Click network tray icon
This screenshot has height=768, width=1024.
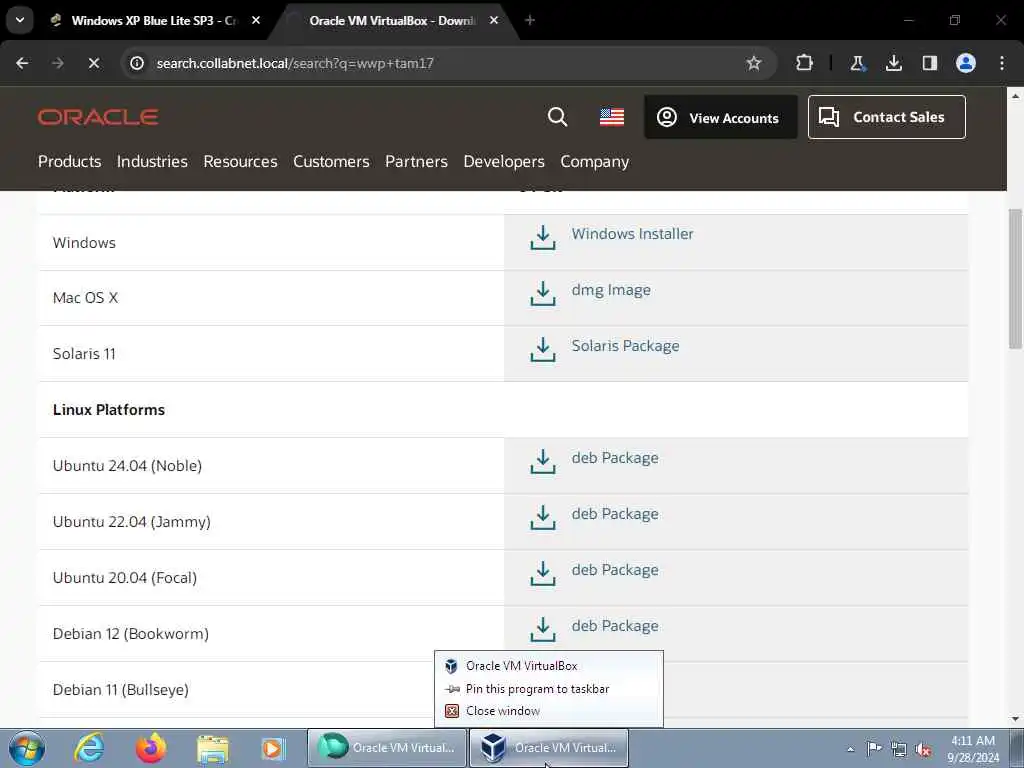(x=899, y=749)
